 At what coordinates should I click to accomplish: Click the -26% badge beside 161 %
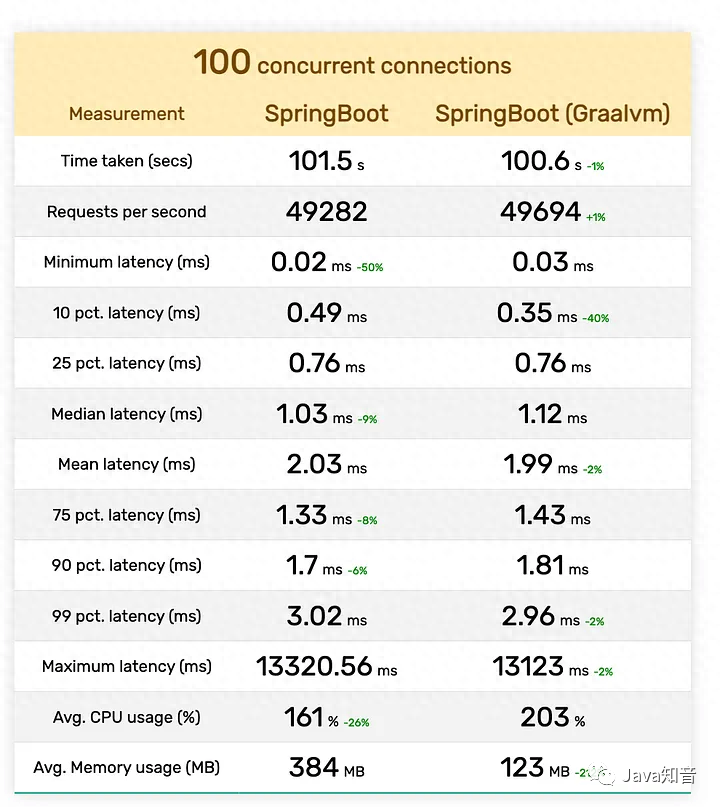tap(356, 722)
